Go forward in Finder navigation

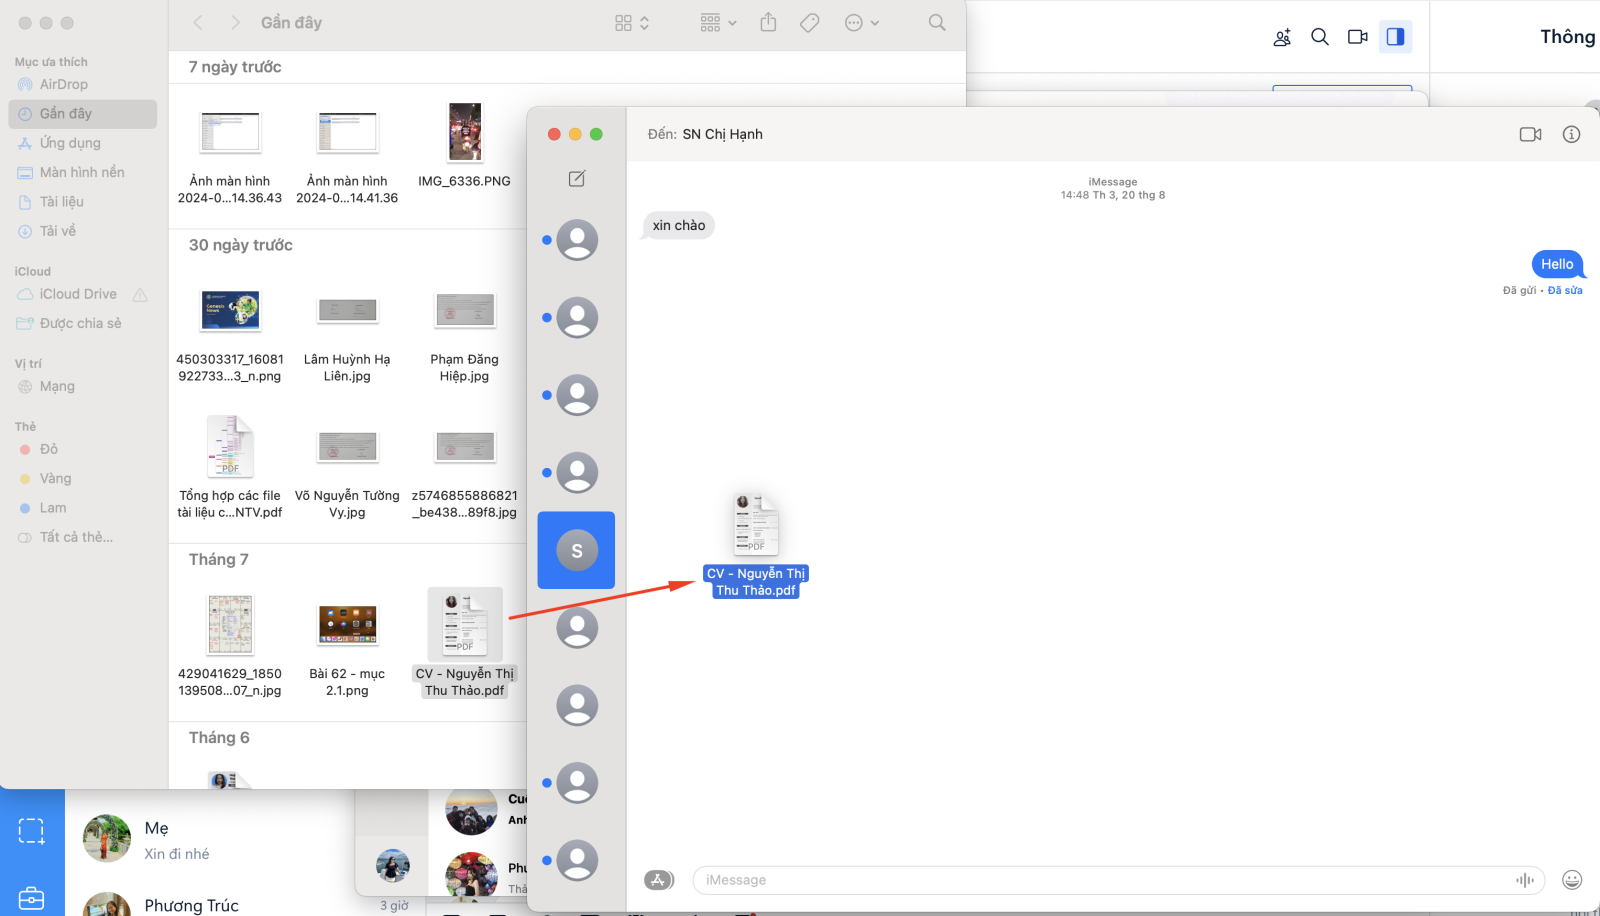(x=235, y=22)
